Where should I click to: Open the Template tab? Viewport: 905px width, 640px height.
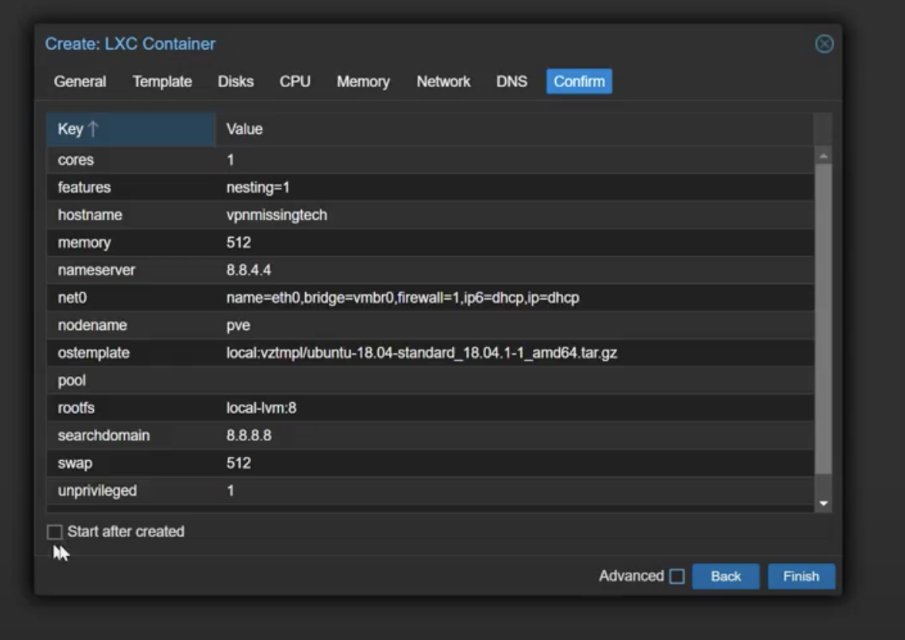(162, 82)
